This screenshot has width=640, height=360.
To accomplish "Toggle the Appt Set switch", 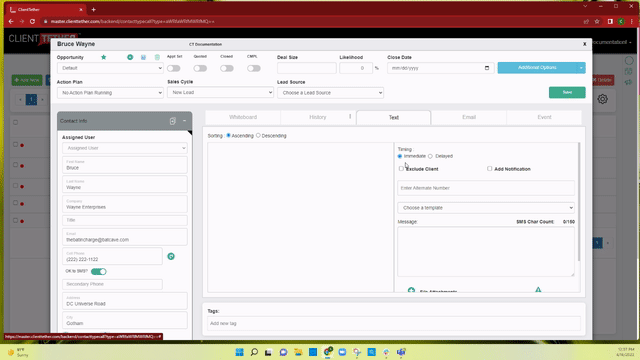I will (x=173, y=68).
